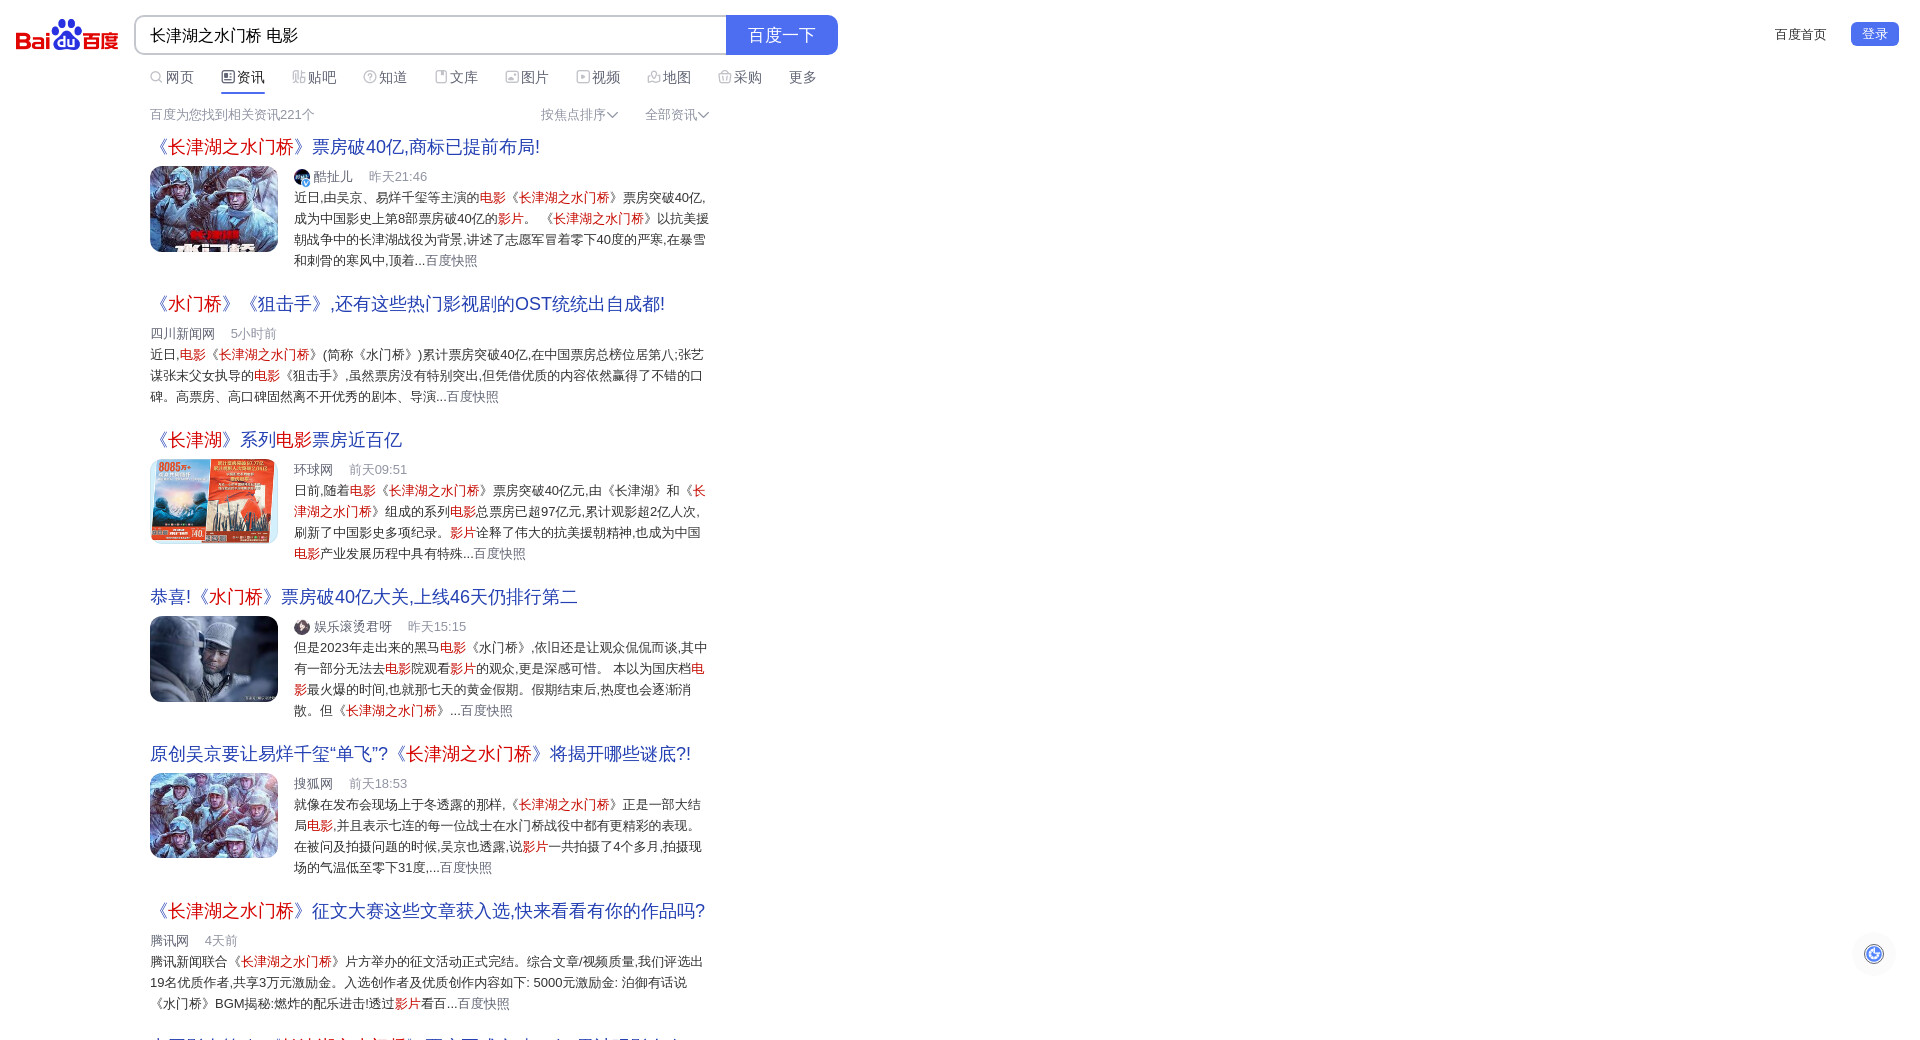Open the 地图 map search tab
The width and height of the screenshot is (1920, 1040).
669,78
